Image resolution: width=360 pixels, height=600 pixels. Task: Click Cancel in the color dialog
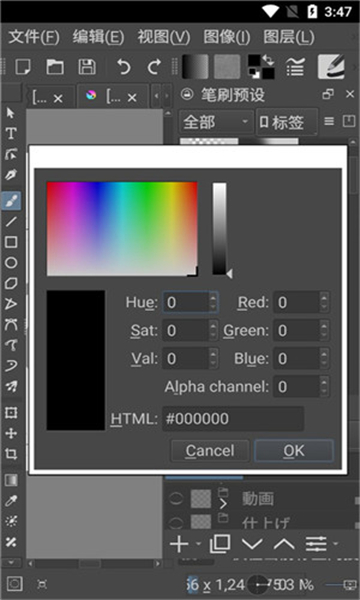tap(210, 450)
